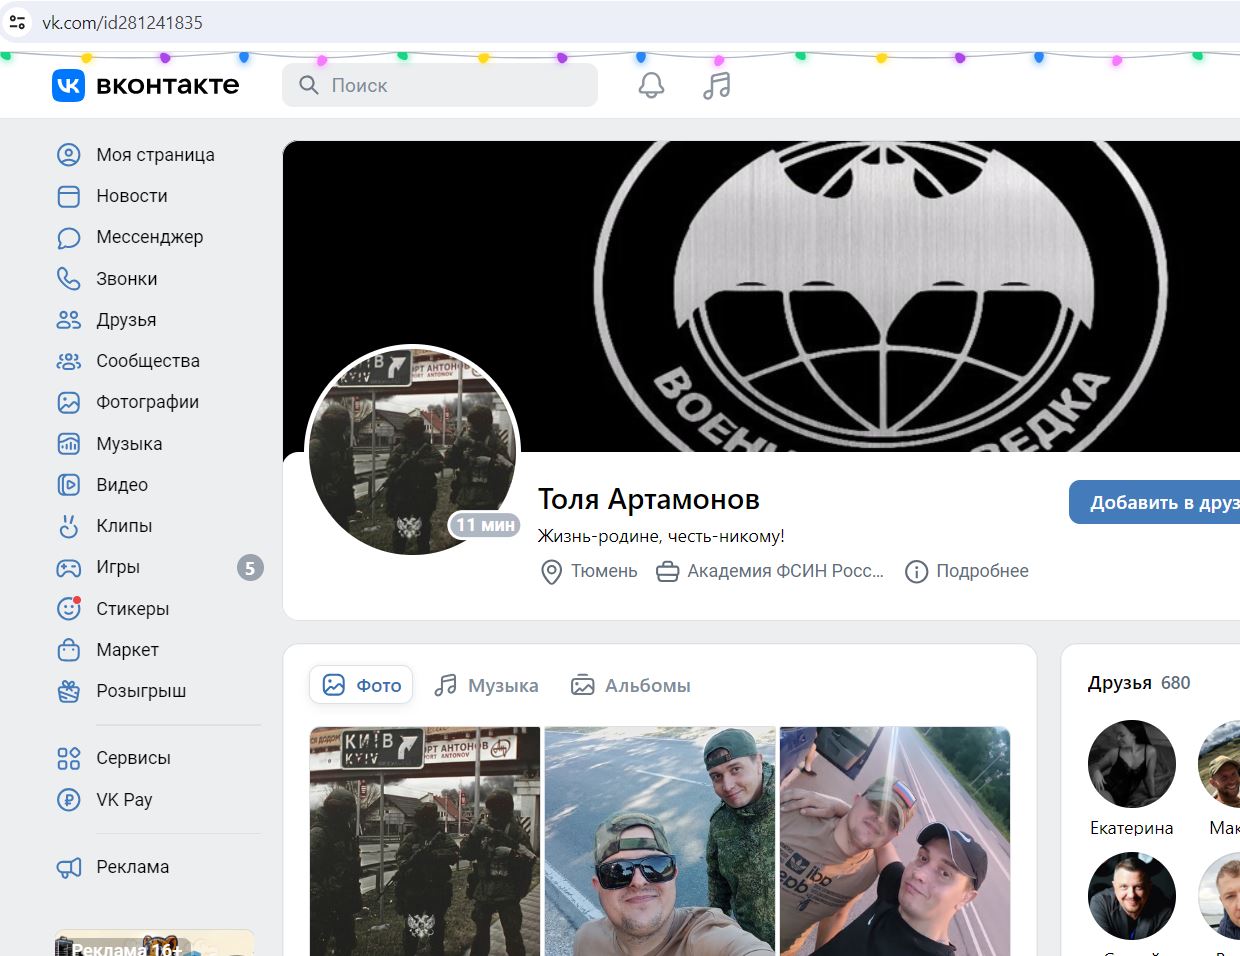Open the roadside selfie photo thumbnail
The width and height of the screenshot is (1240, 956).
pos(895,841)
